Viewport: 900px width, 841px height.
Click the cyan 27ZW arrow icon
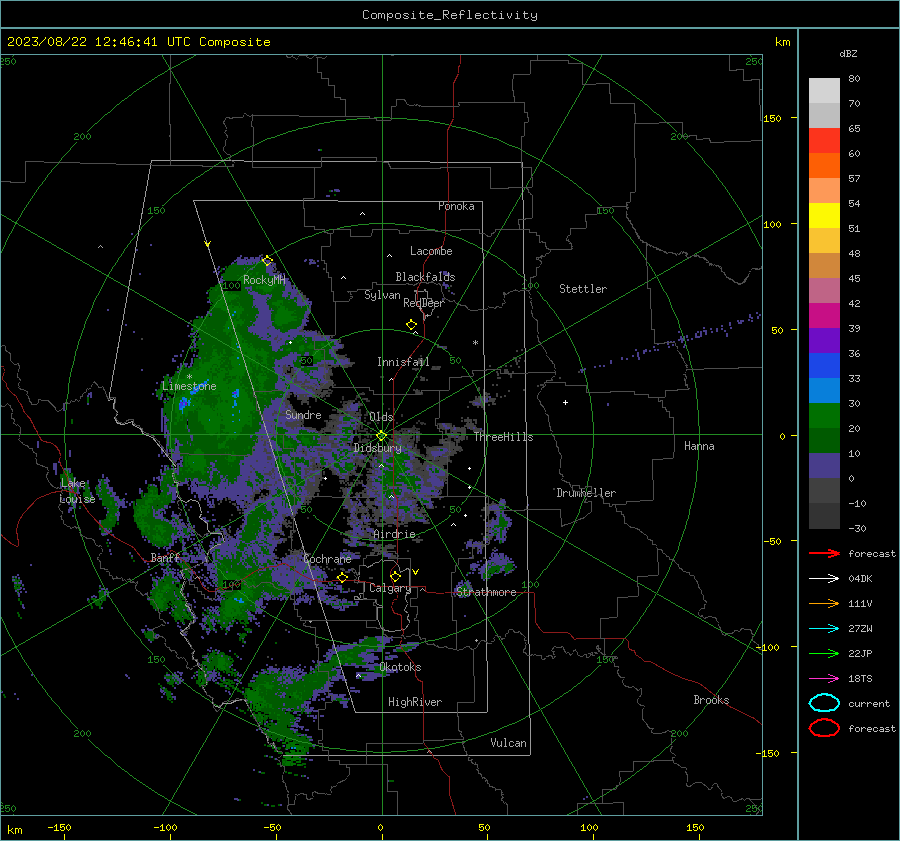pos(824,629)
